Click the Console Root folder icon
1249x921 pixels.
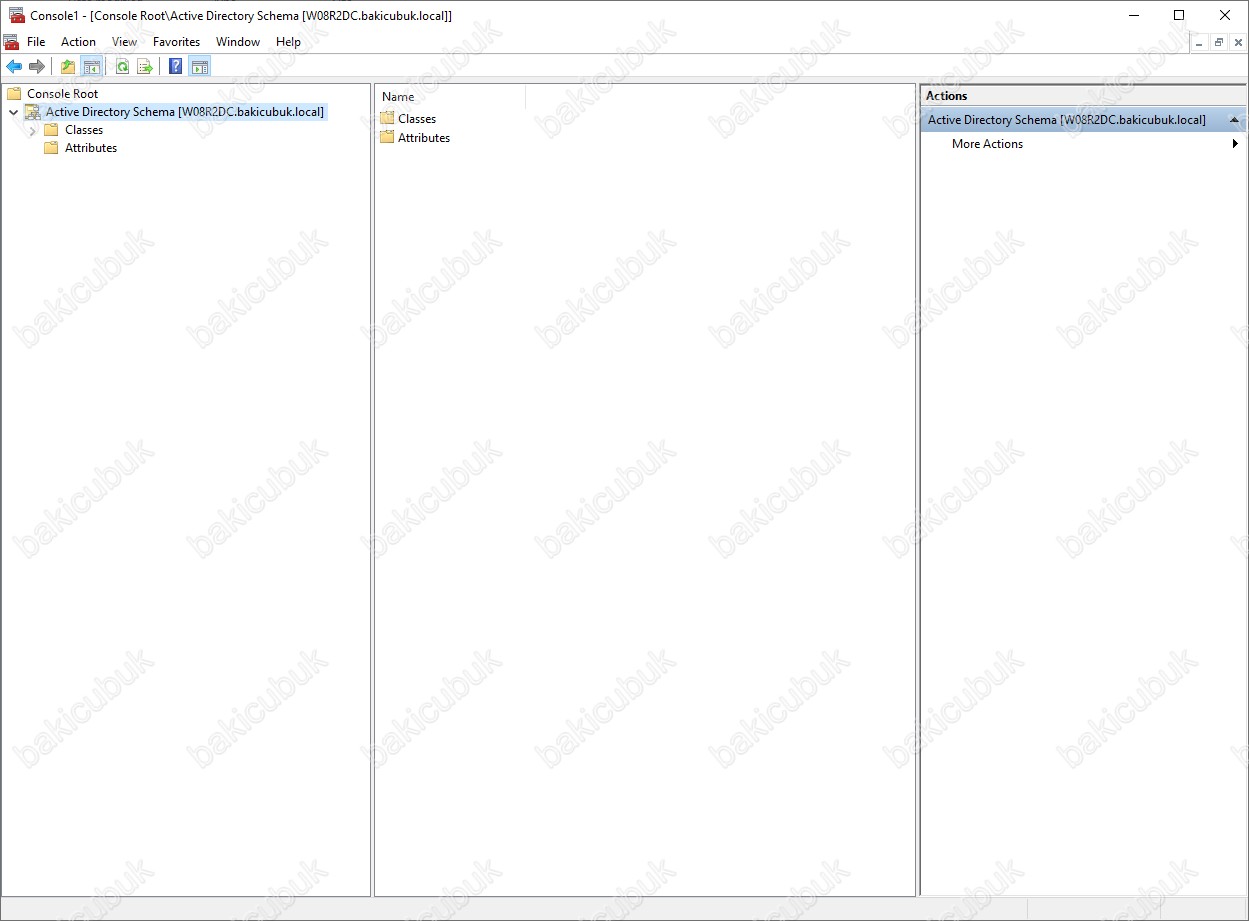14,93
